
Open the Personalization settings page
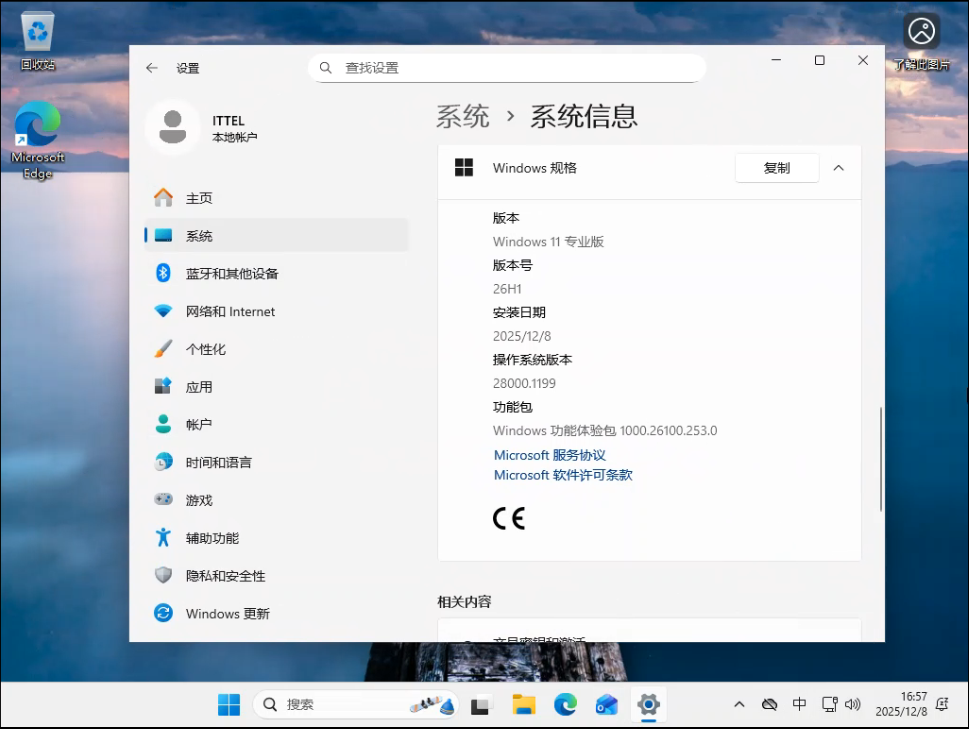205,349
